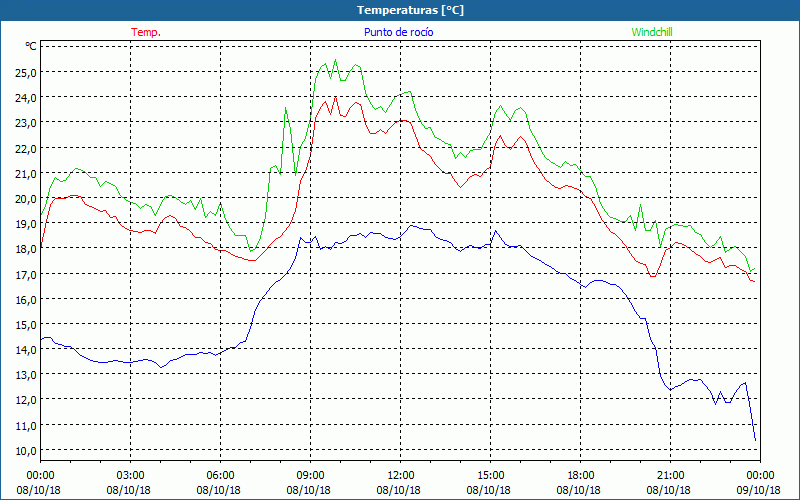Image resolution: width=800 pixels, height=500 pixels.
Task: Click the 15:00 time axis label
Action: 490,476
